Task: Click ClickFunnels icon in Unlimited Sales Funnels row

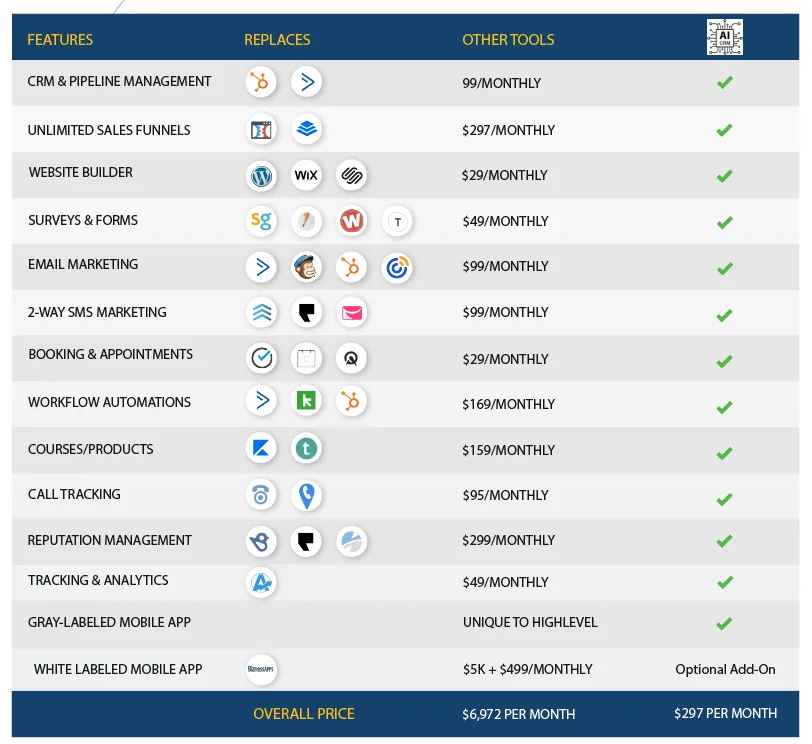Action: point(260,129)
